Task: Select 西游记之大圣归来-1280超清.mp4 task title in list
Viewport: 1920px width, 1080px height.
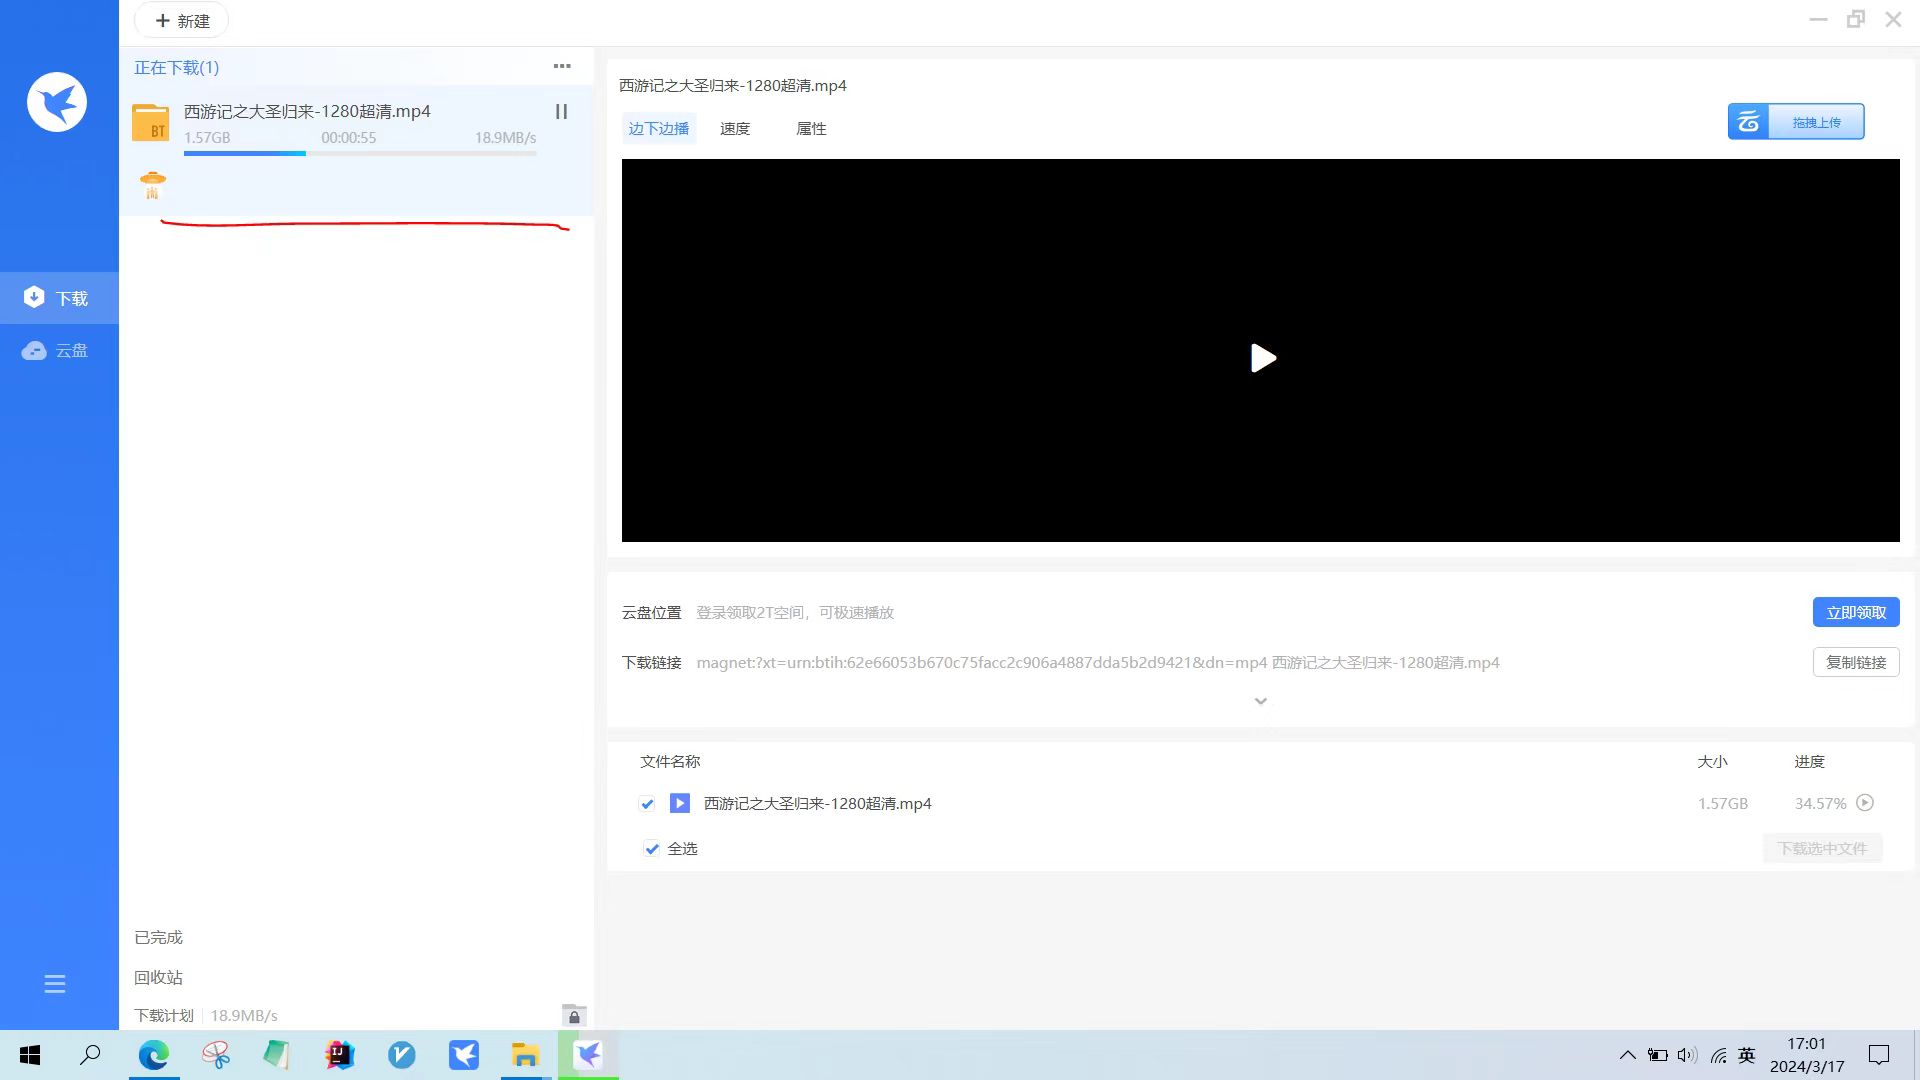Action: pyautogui.click(x=307, y=111)
